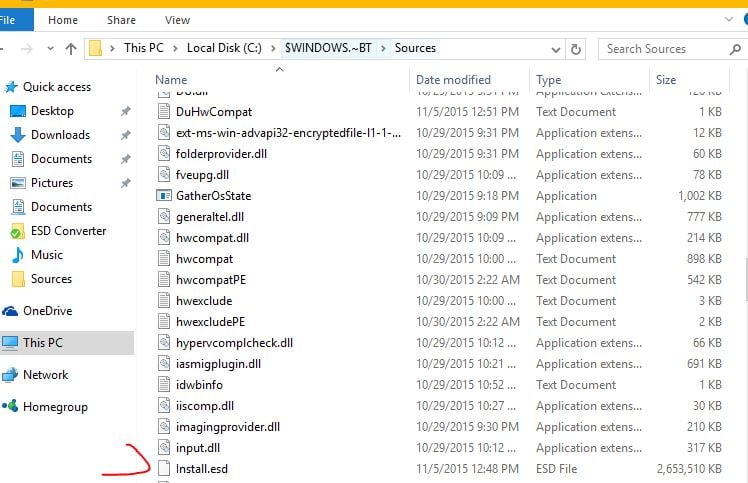The width and height of the screenshot is (748, 483).
Task: Select the GatherOsState application icon
Action: pos(164,195)
